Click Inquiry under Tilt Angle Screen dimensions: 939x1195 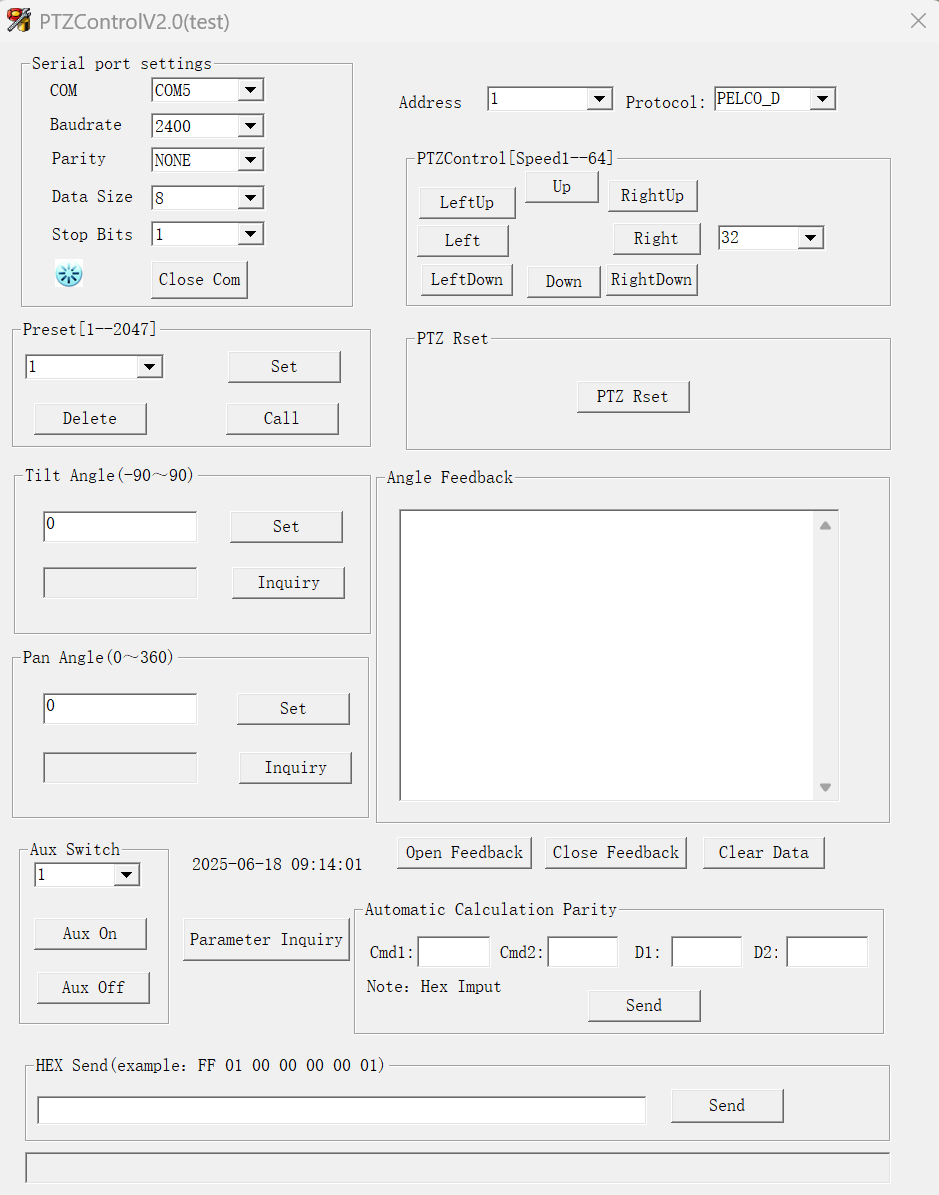click(288, 583)
